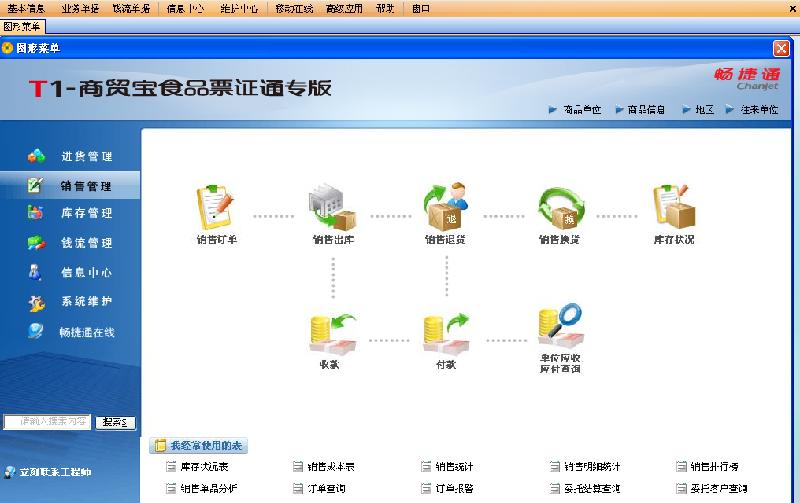Click the 我经常使用的表 header
Screen dimensions: 800x503
click(198, 445)
